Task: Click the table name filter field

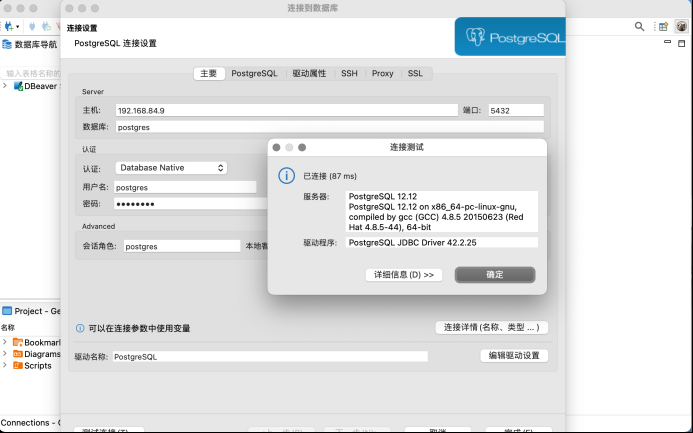Action: pos(31,73)
